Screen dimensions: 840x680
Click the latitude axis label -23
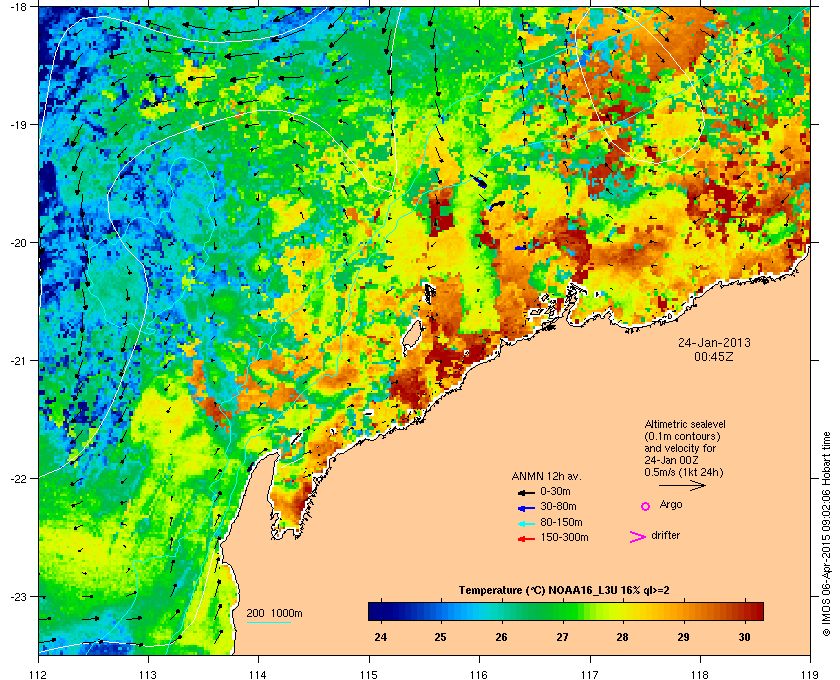pos(19,596)
